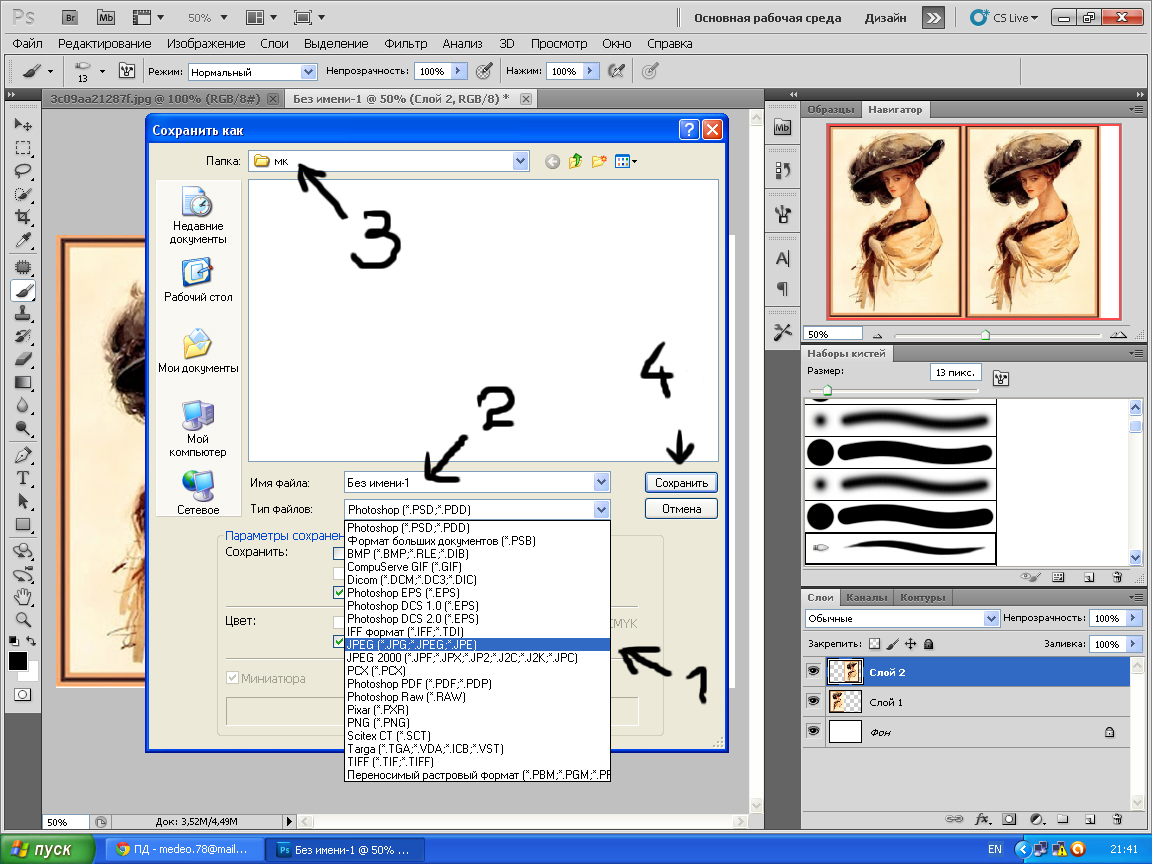Open the Фильтр menu

click(406, 43)
